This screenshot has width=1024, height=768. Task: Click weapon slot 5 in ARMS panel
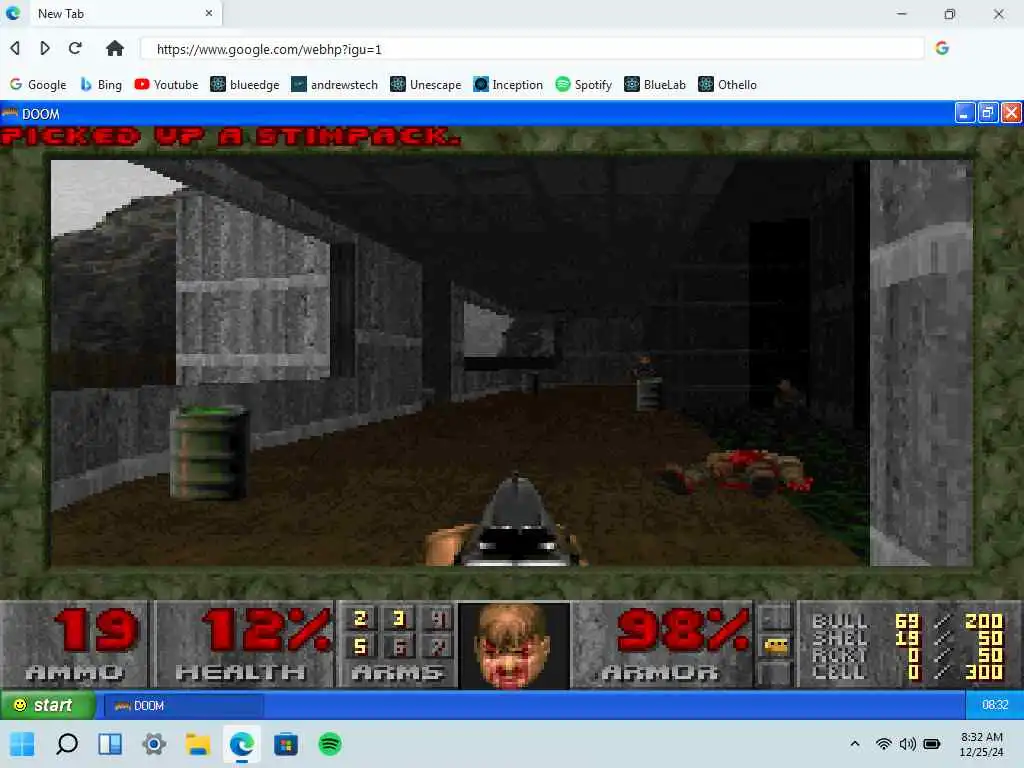(360, 647)
